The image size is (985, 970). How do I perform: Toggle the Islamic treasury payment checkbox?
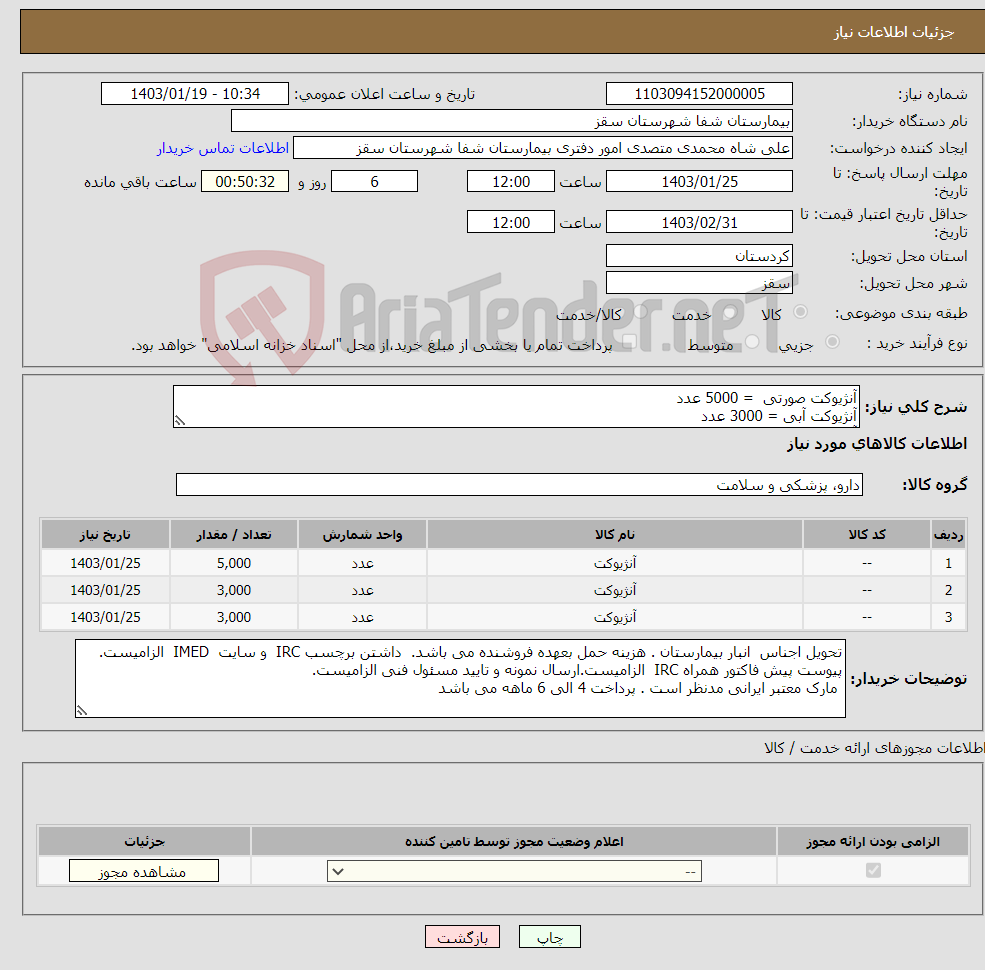tap(629, 342)
